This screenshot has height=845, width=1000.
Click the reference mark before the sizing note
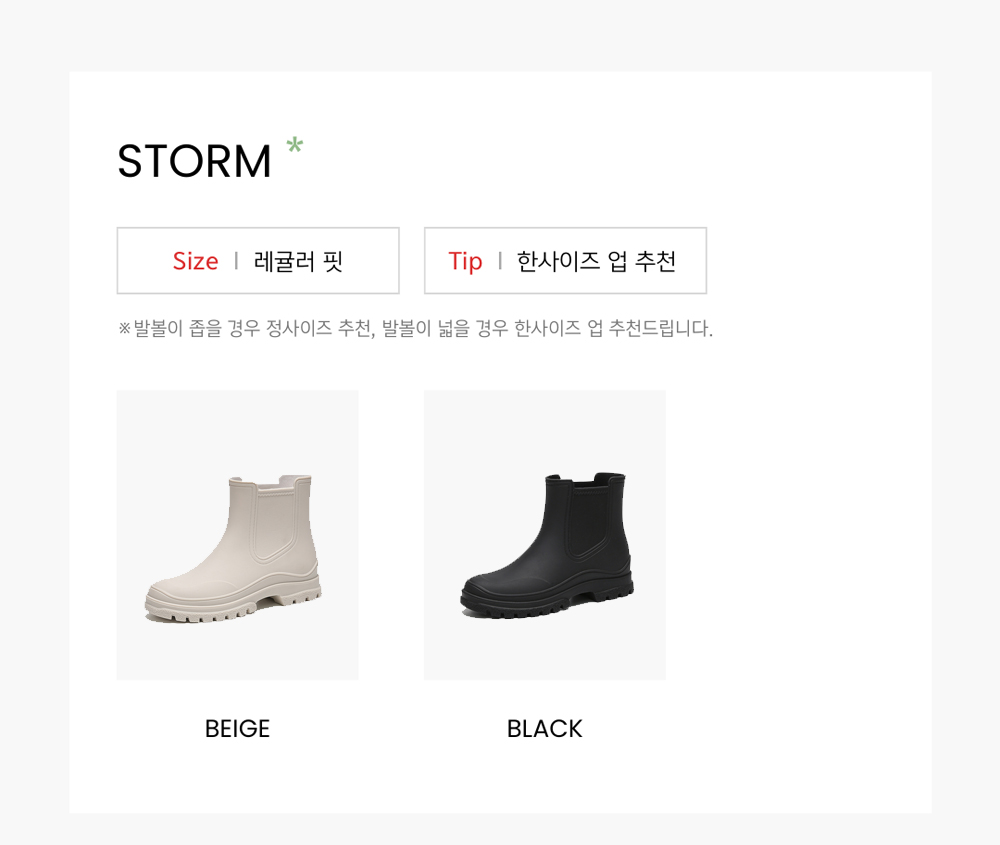pyautogui.click(x=124, y=328)
